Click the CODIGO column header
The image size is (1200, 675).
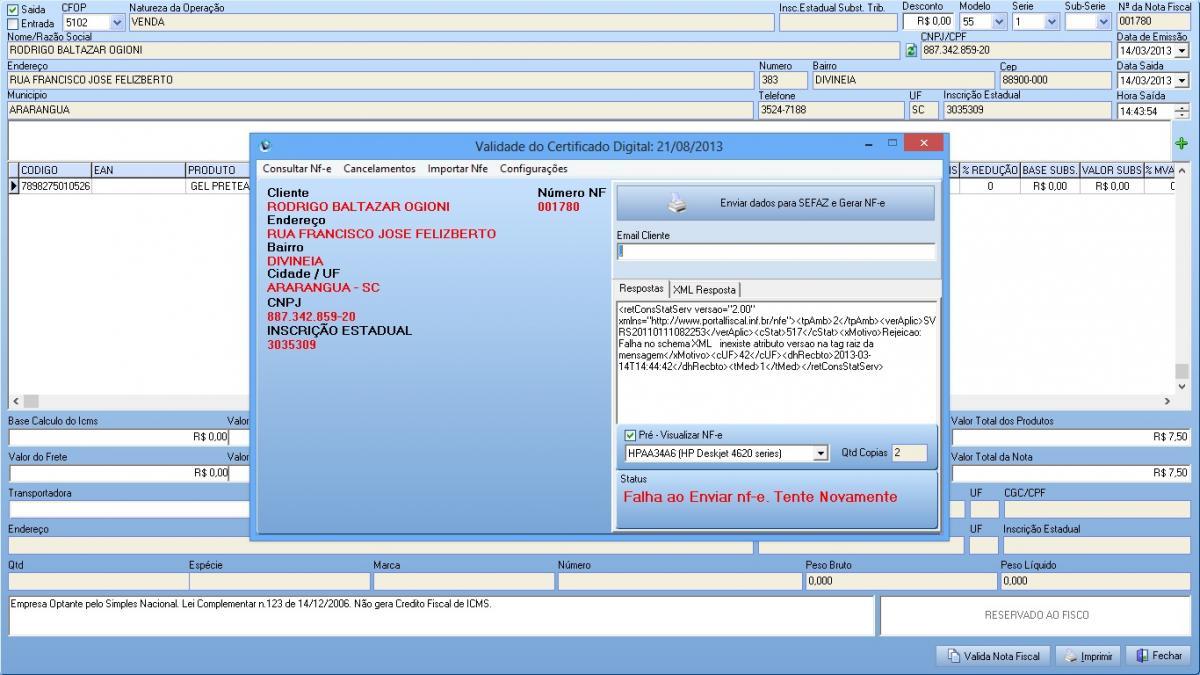point(55,170)
